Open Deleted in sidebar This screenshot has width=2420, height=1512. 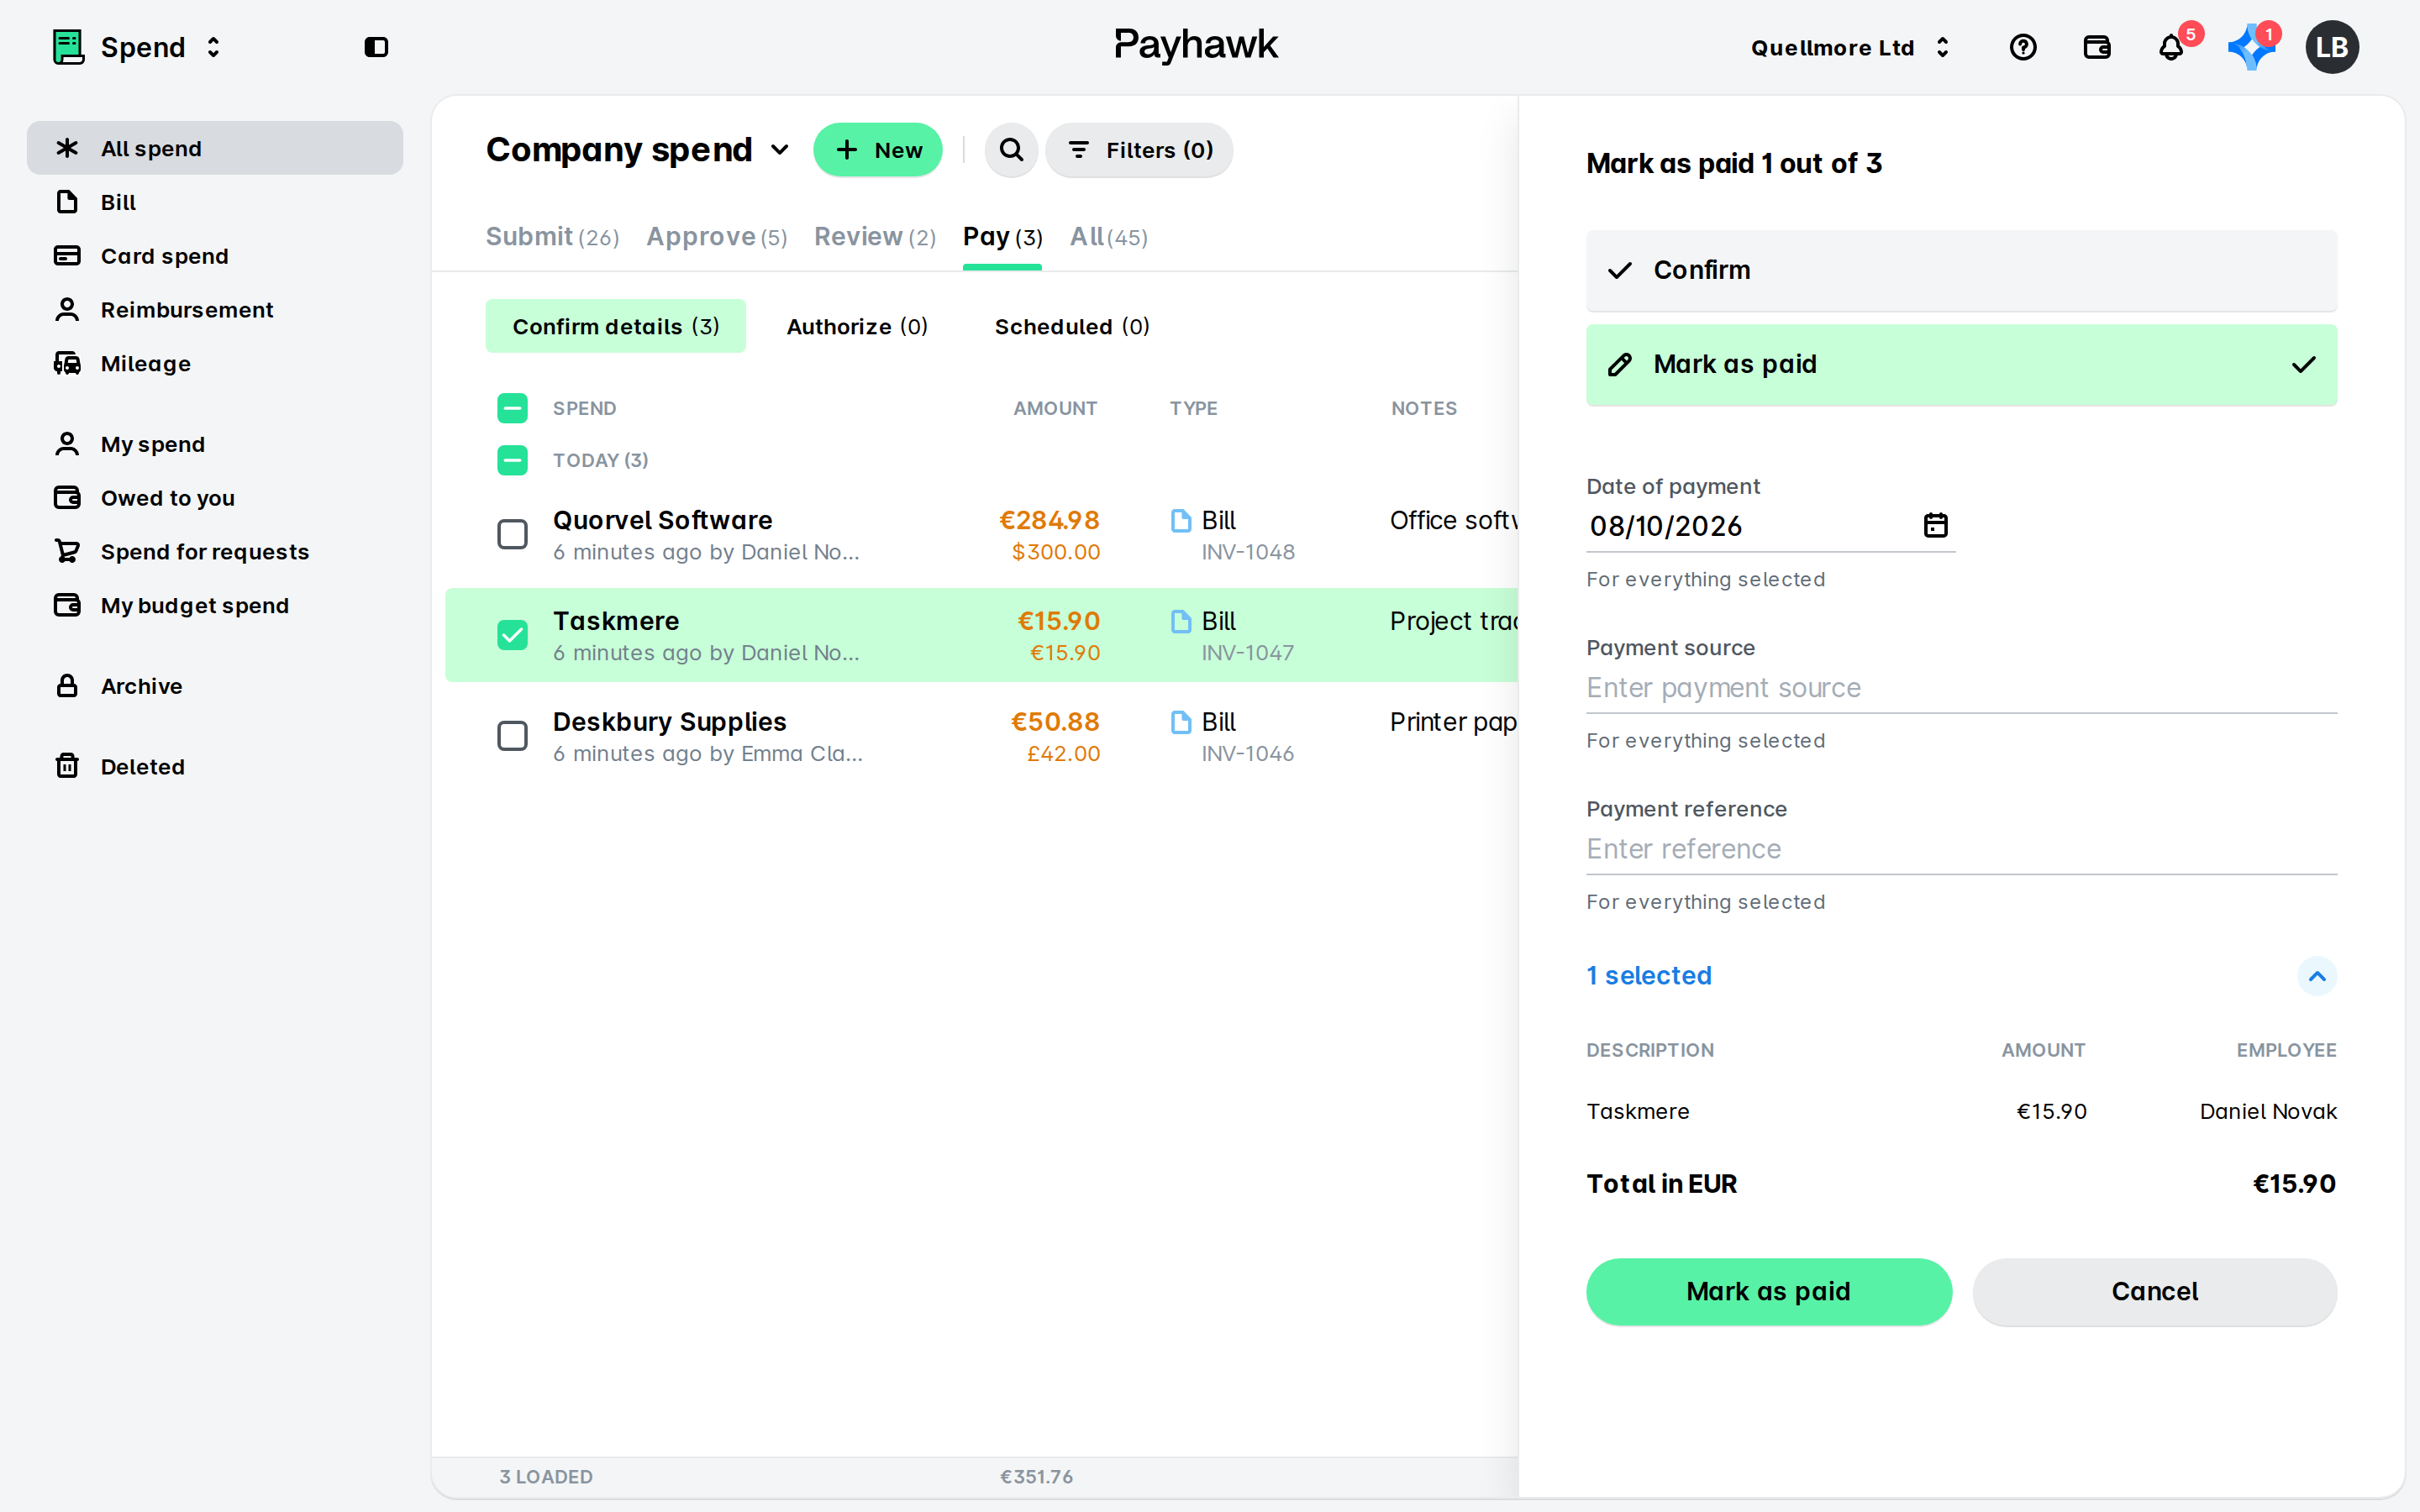(214, 767)
